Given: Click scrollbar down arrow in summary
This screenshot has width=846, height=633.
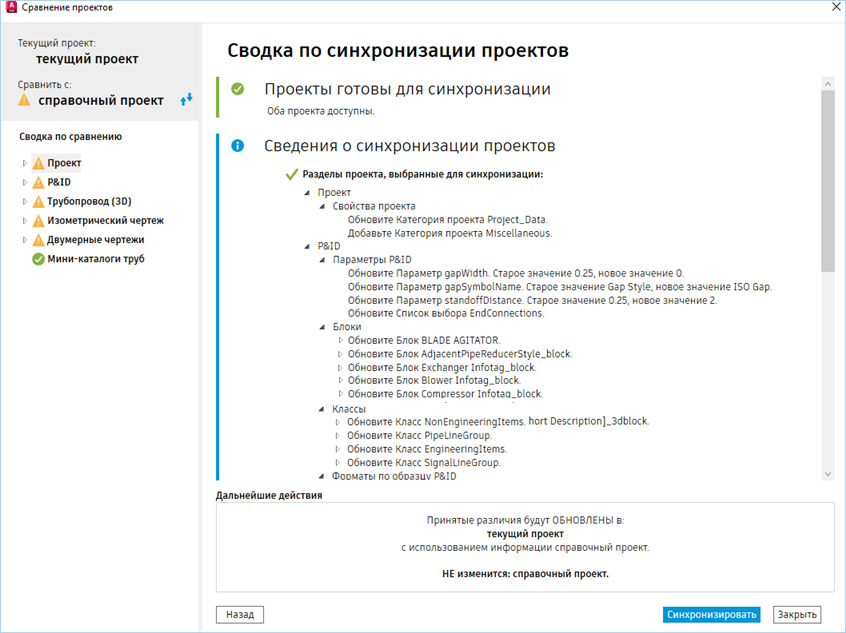Looking at the screenshot, I should coord(828,474).
